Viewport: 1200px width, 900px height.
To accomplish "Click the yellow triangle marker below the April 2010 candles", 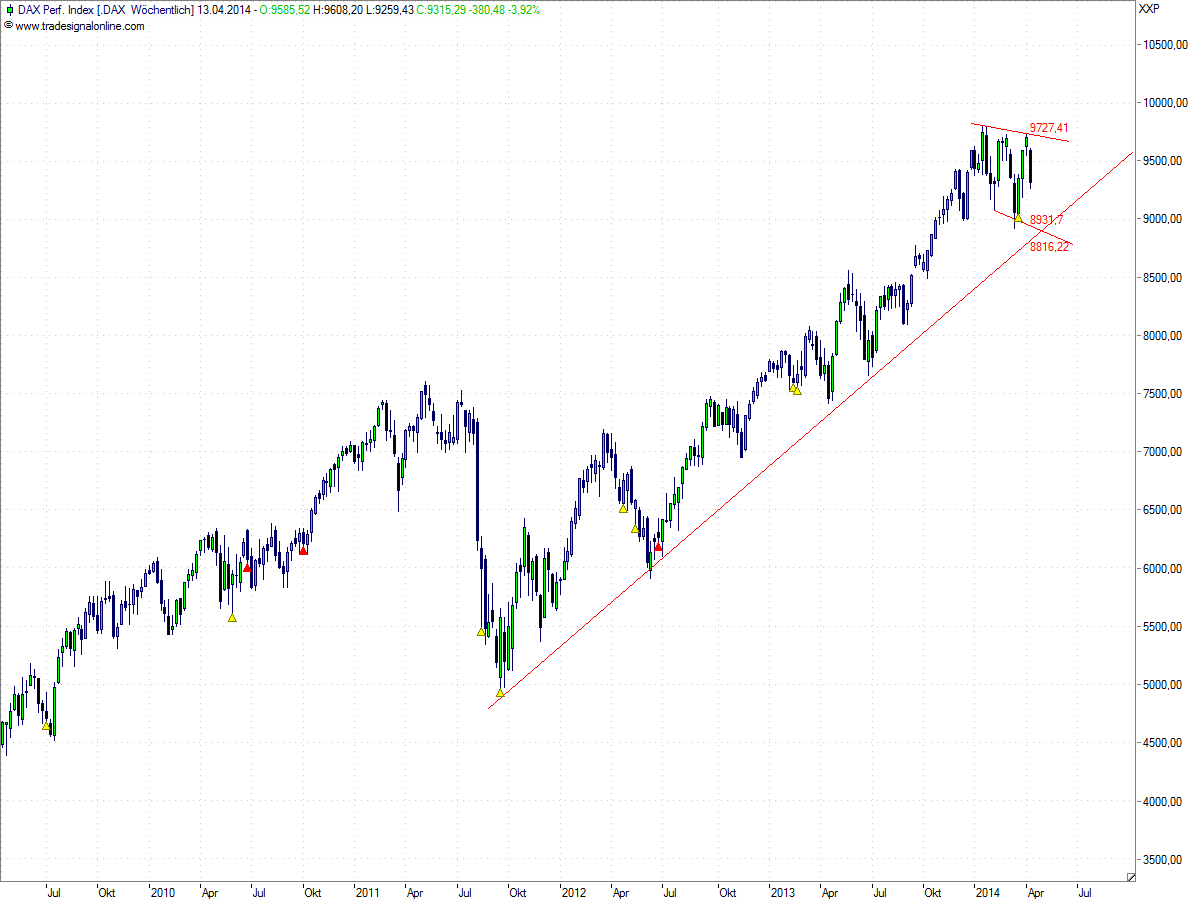I will [232, 616].
